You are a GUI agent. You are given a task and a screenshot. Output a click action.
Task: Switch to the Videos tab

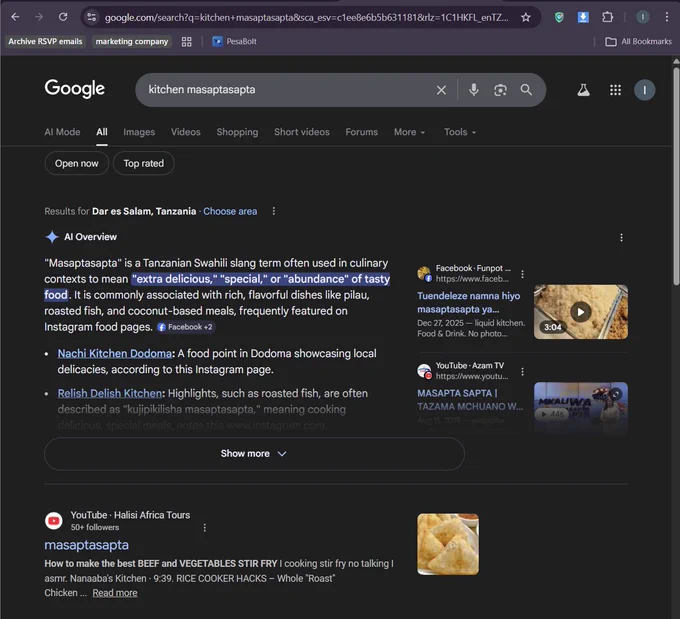pos(186,132)
